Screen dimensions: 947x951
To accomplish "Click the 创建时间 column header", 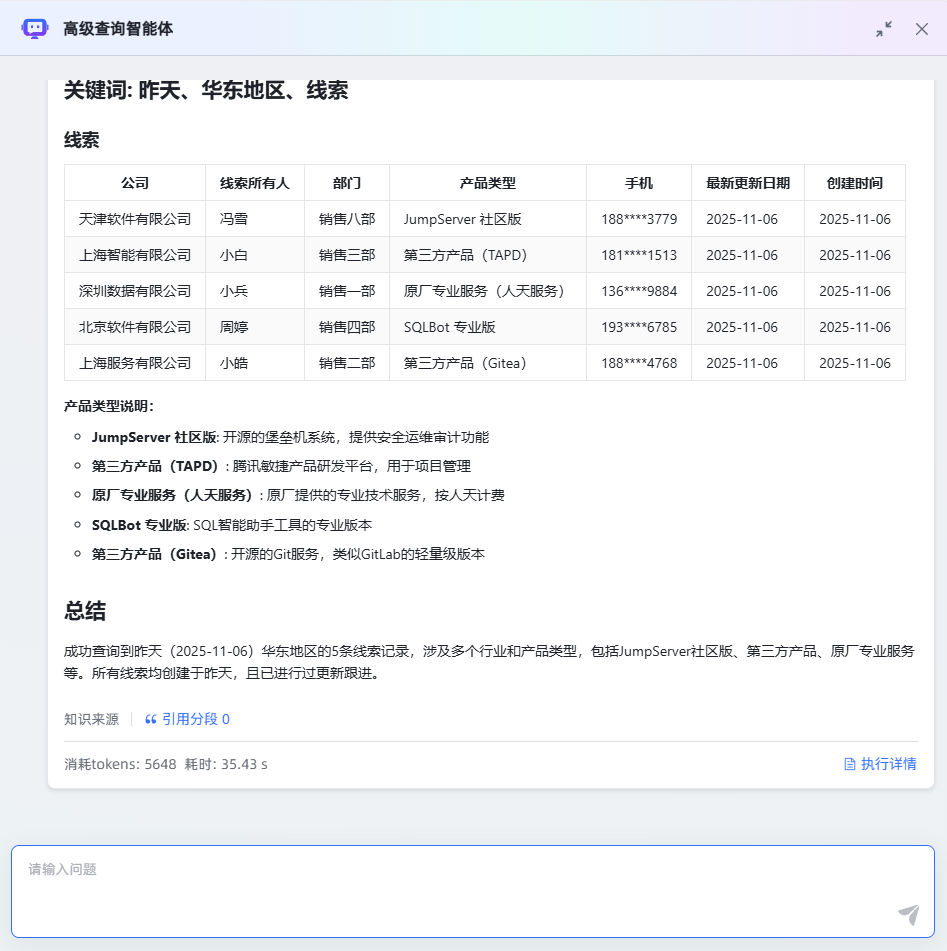I will pyautogui.click(x=855, y=183).
